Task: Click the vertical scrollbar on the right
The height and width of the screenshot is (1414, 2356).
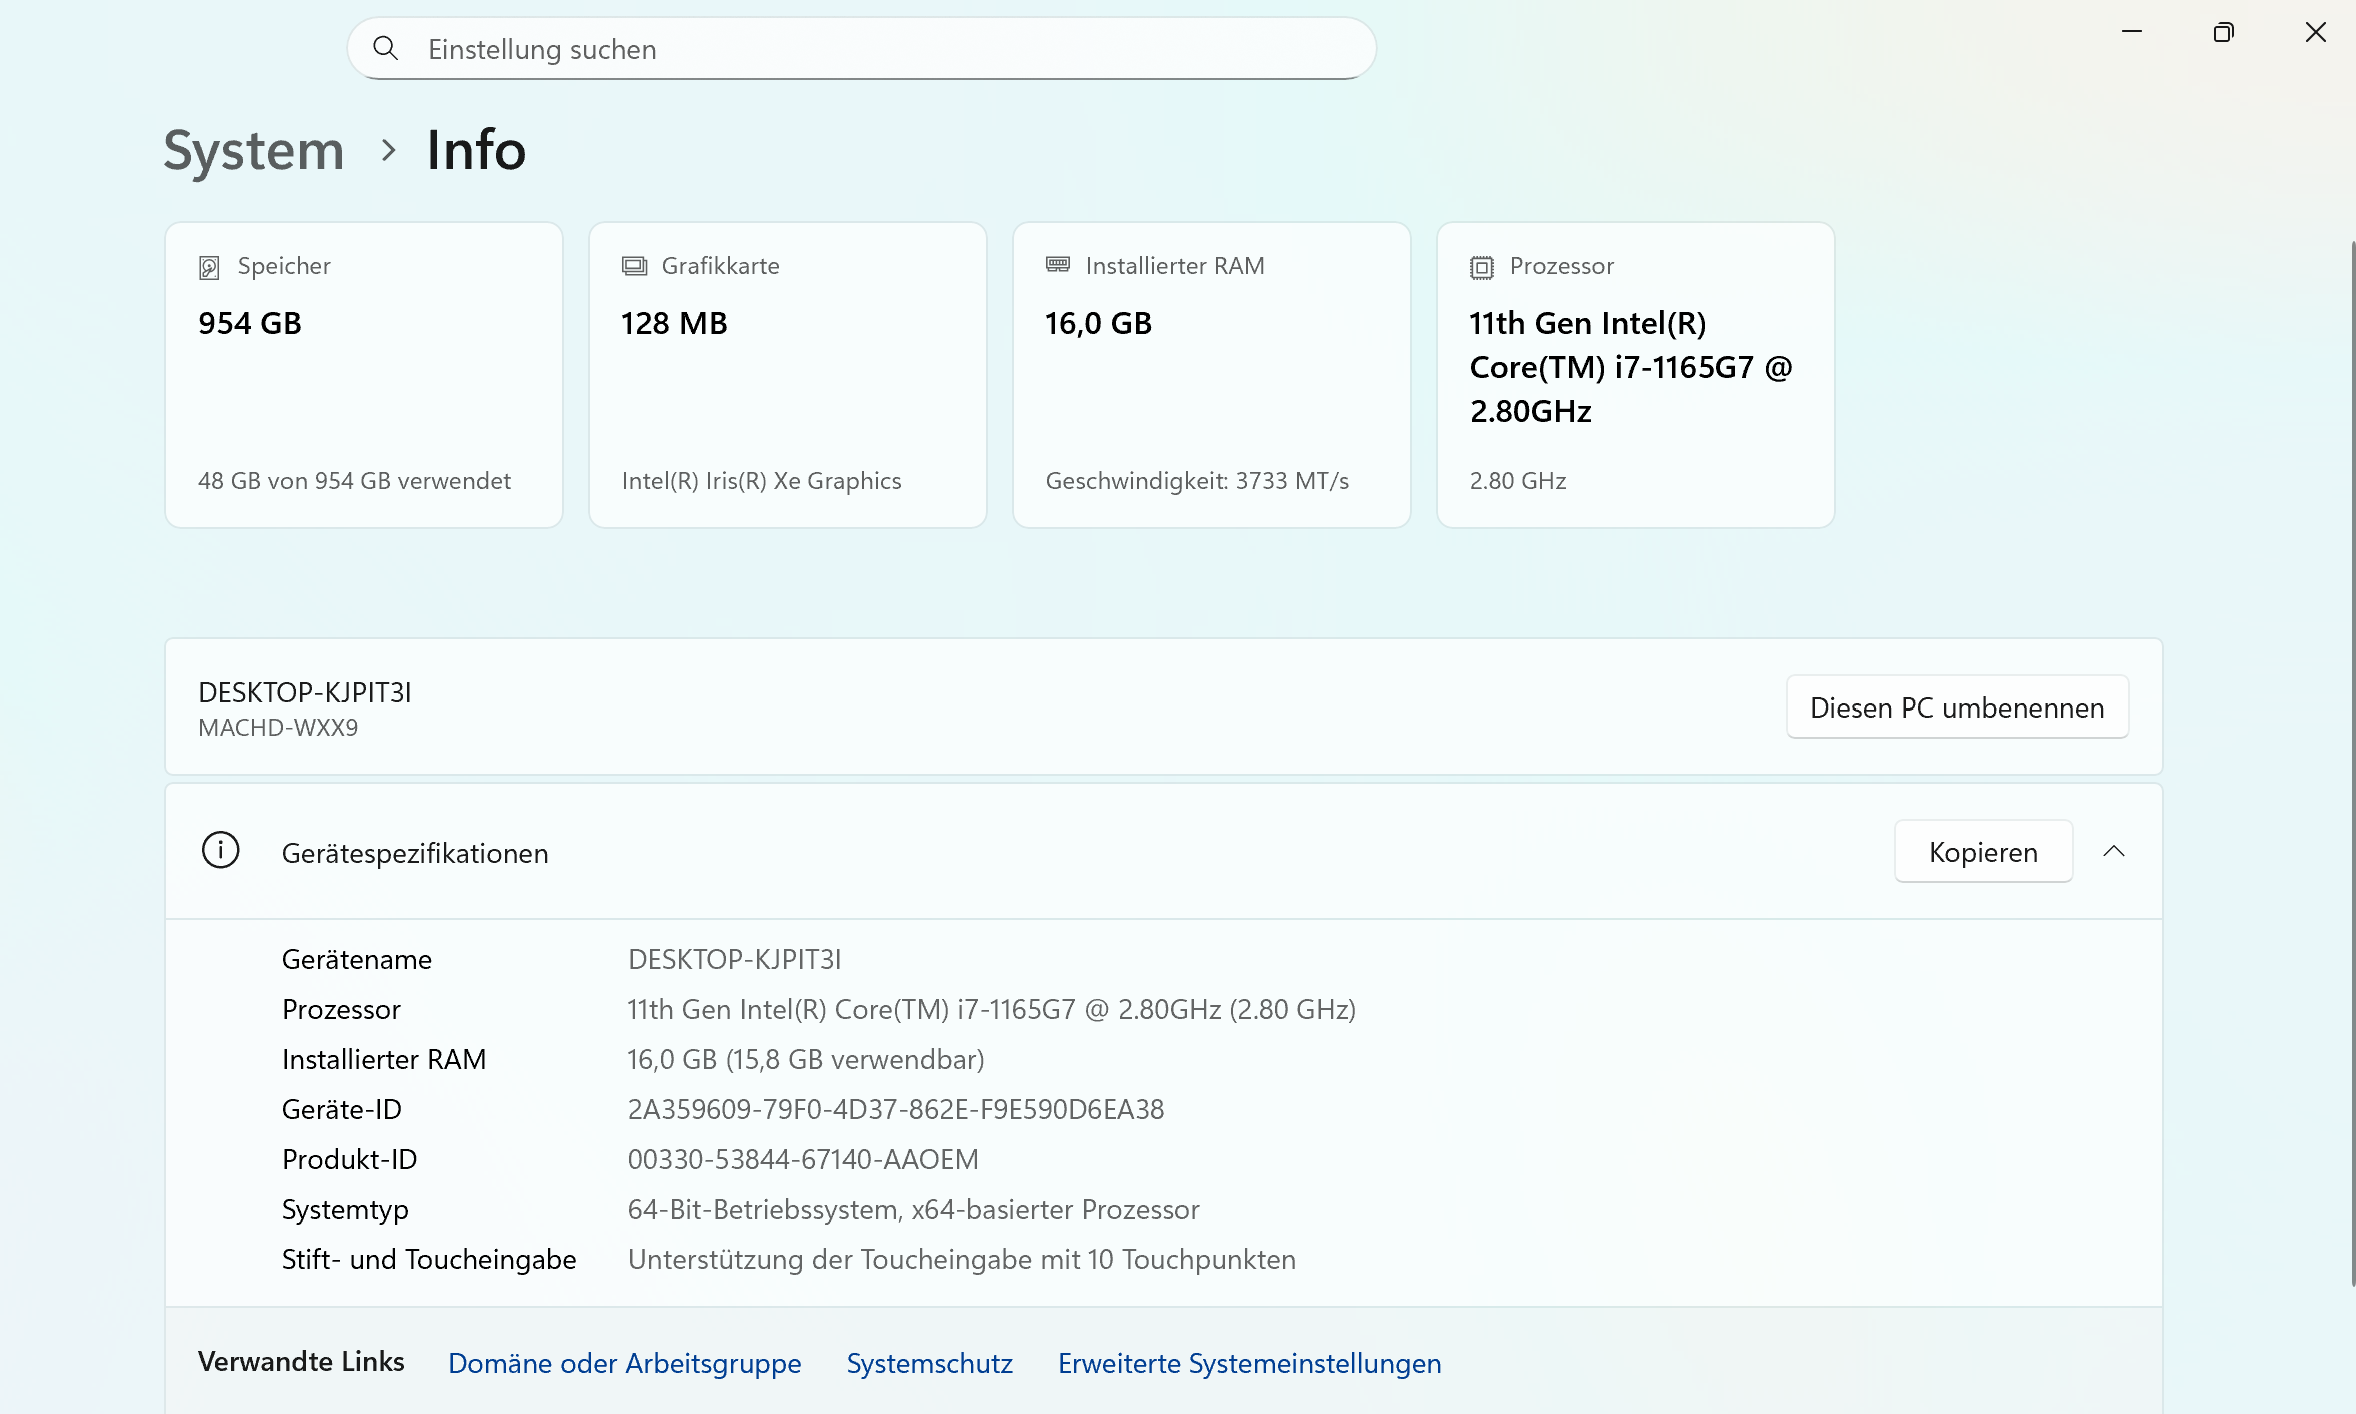Action: click(x=2352, y=763)
